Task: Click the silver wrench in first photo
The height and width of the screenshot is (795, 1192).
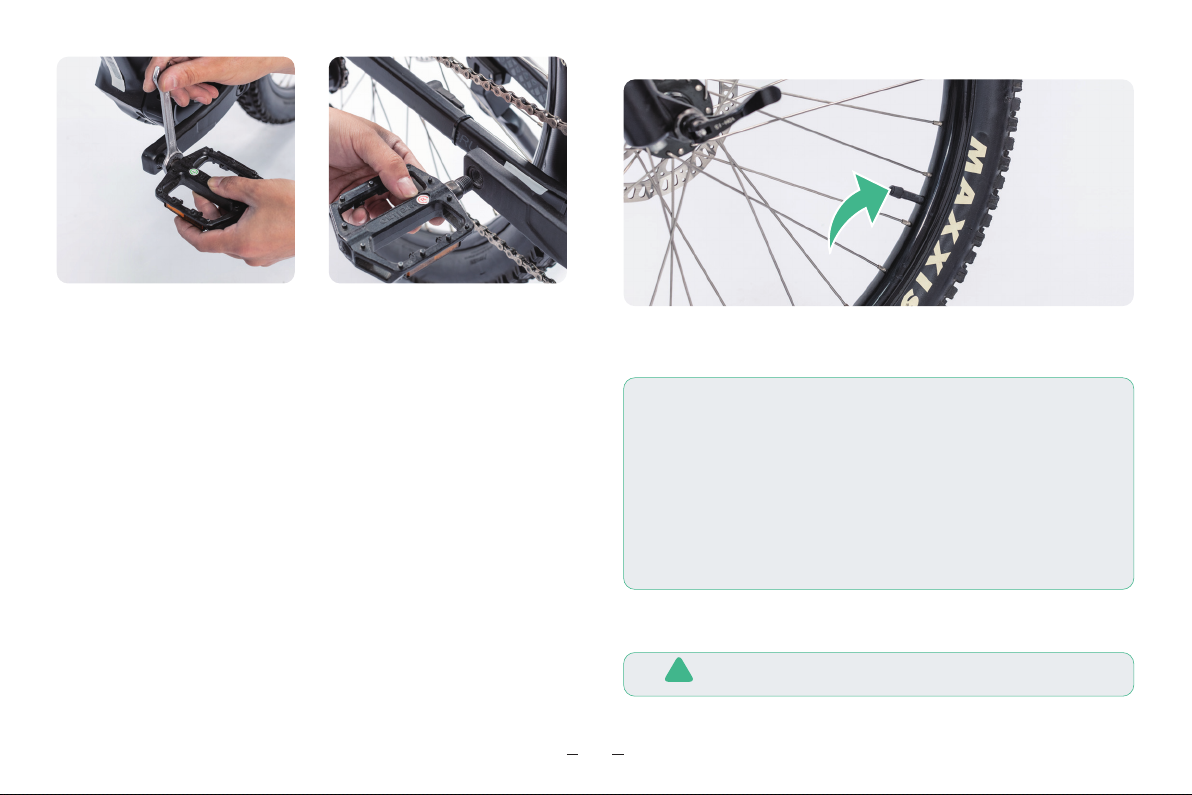Action: (x=167, y=116)
